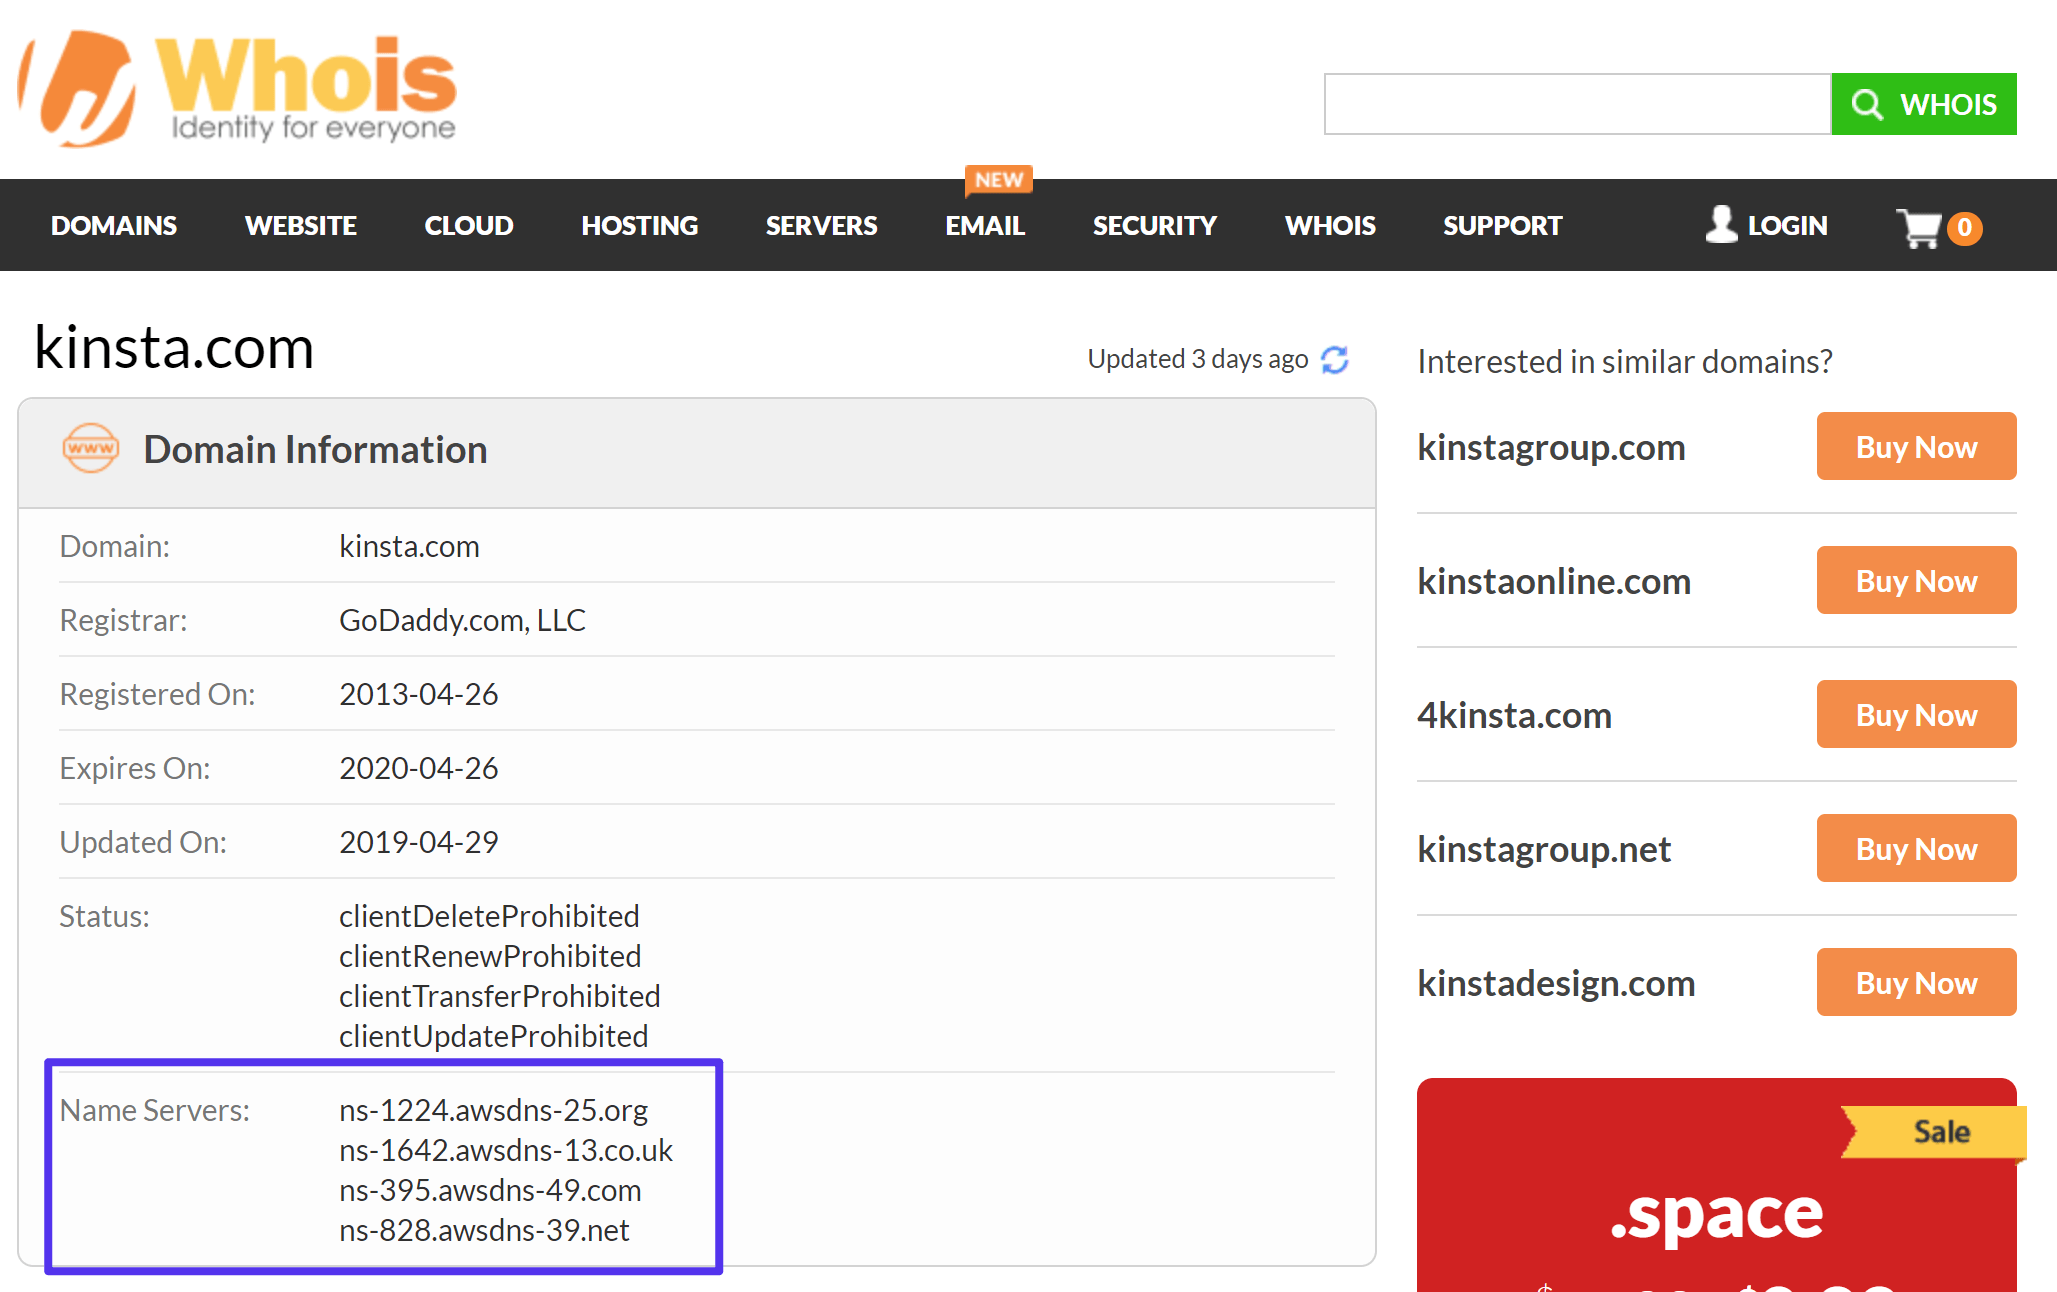2057x1292 pixels.
Task: Click the shopping cart icon
Action: pos(1922,225)
